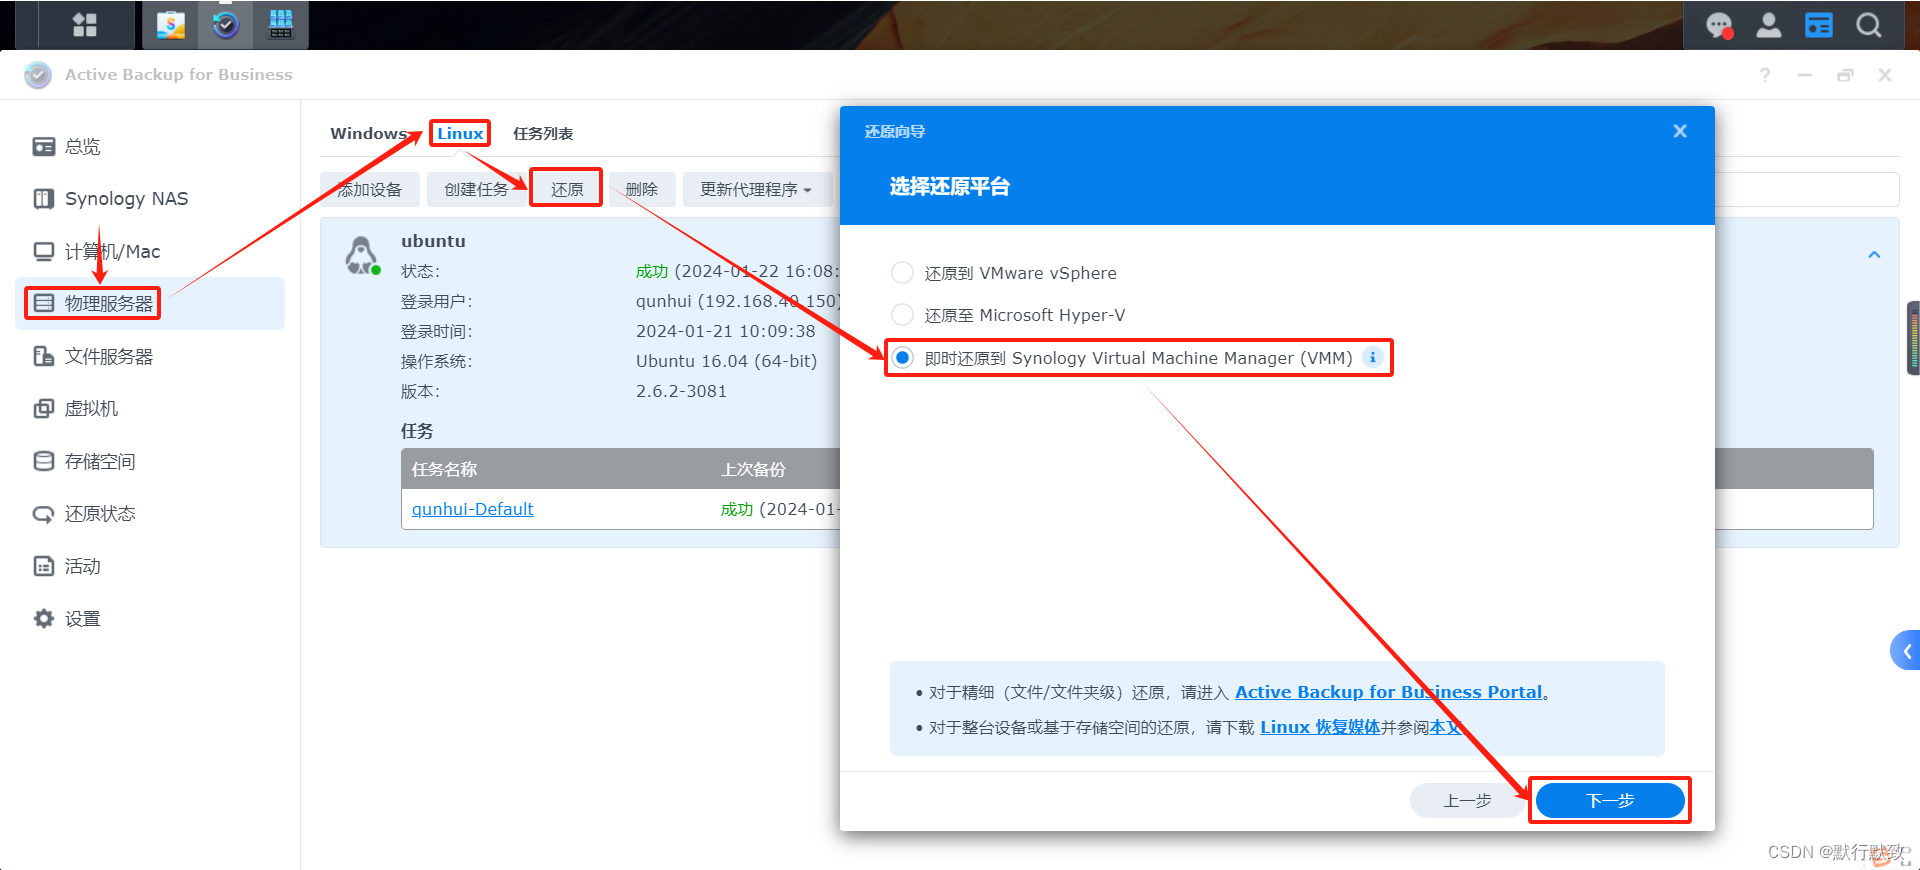Open the Control Panel taskbar icon
Image resolution: width=1920 pixels, height=870 pixels.
coord(281,25)
